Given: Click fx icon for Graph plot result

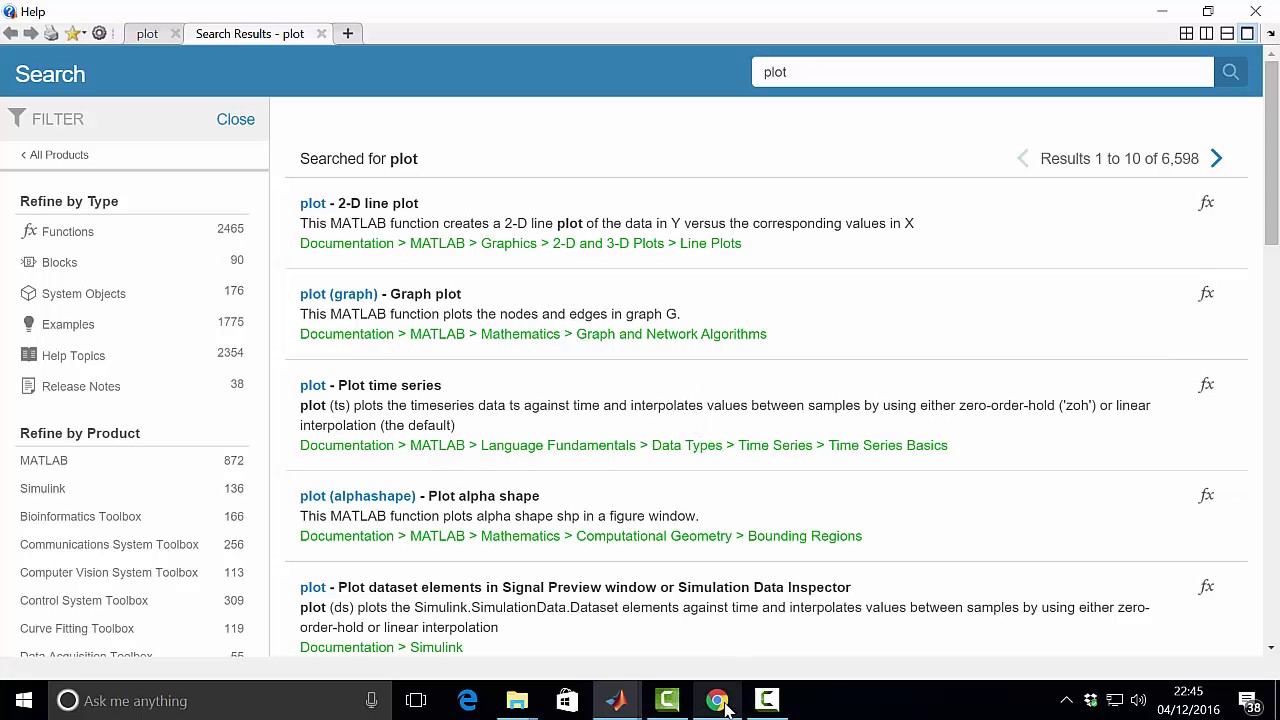Looking at the screenshot, I should (x=1206, y=294).
